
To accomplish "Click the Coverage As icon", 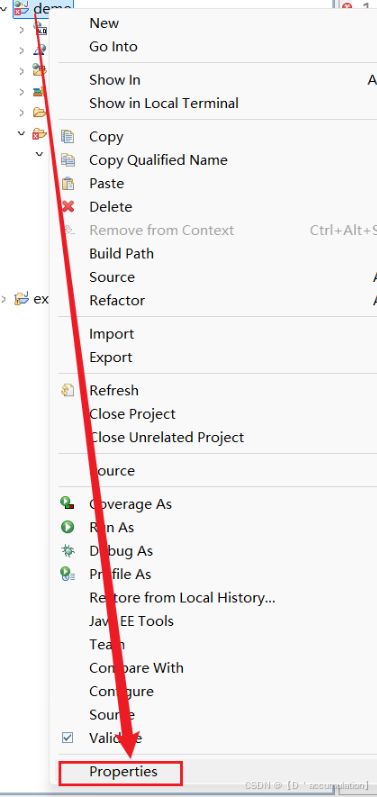I will pyautogui.click(x=68, y=503).
